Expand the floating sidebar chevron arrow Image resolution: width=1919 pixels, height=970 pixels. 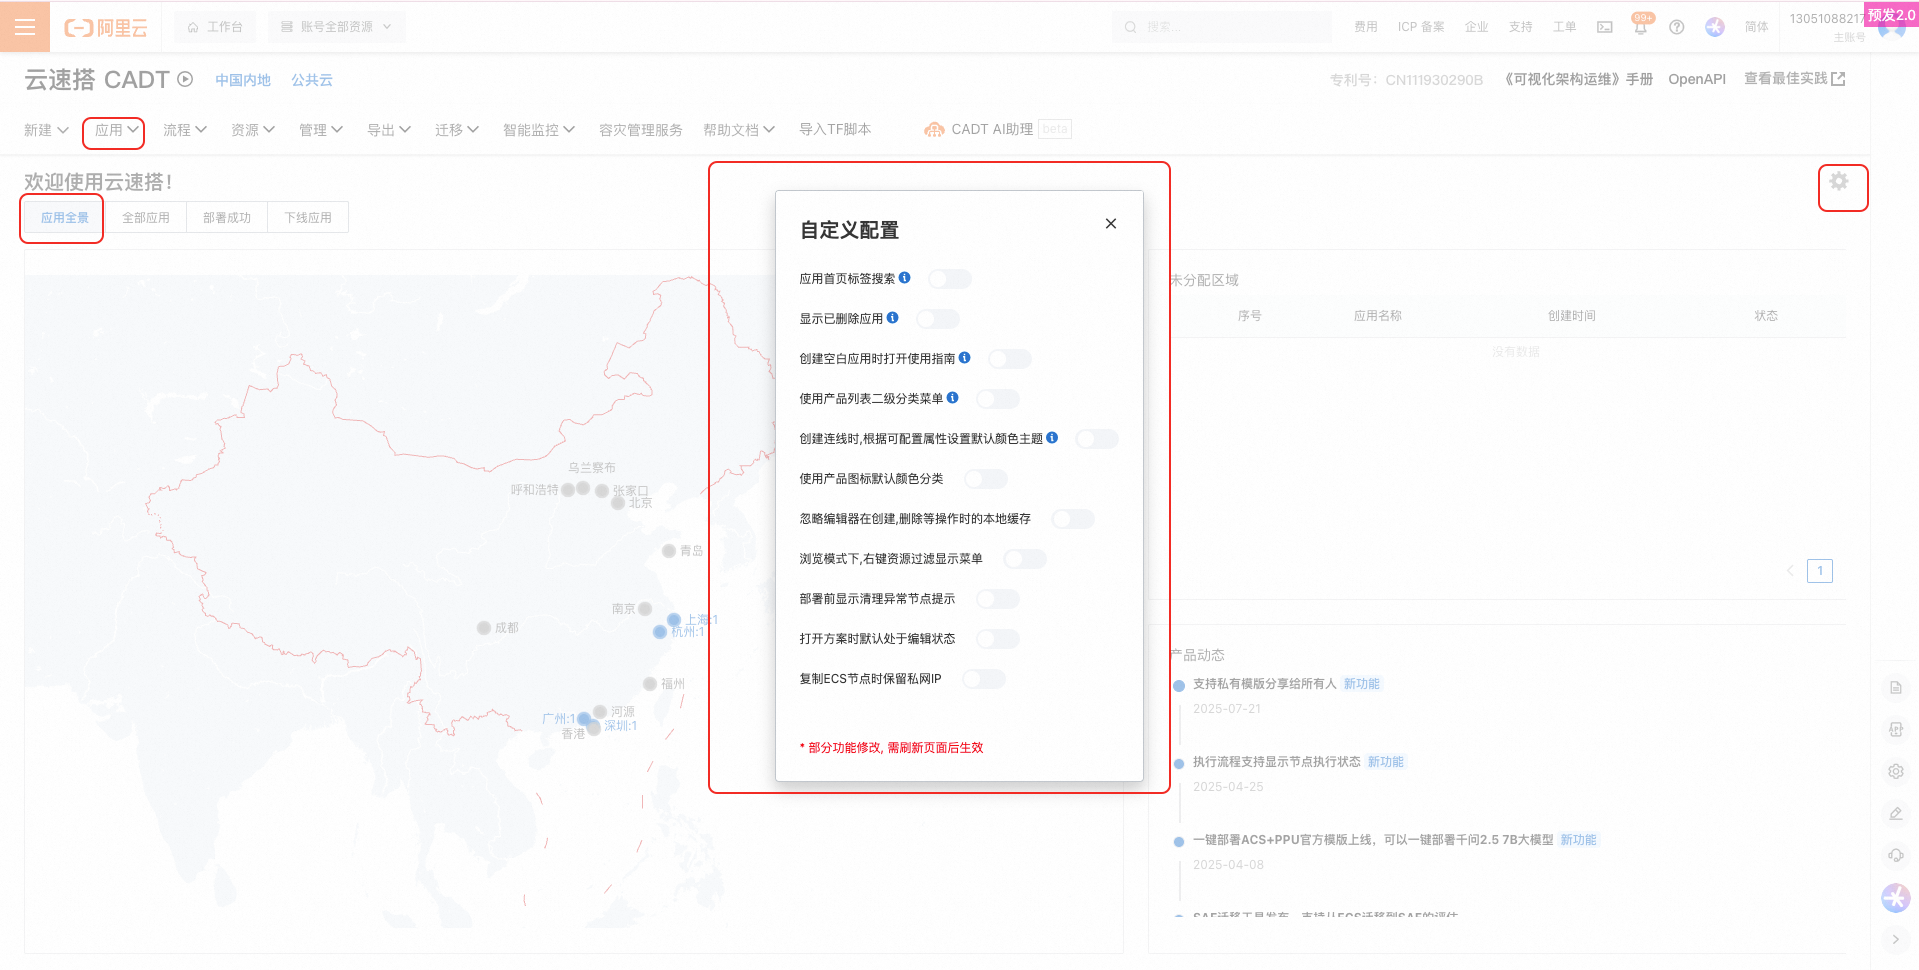click(x=1896, y=940)
